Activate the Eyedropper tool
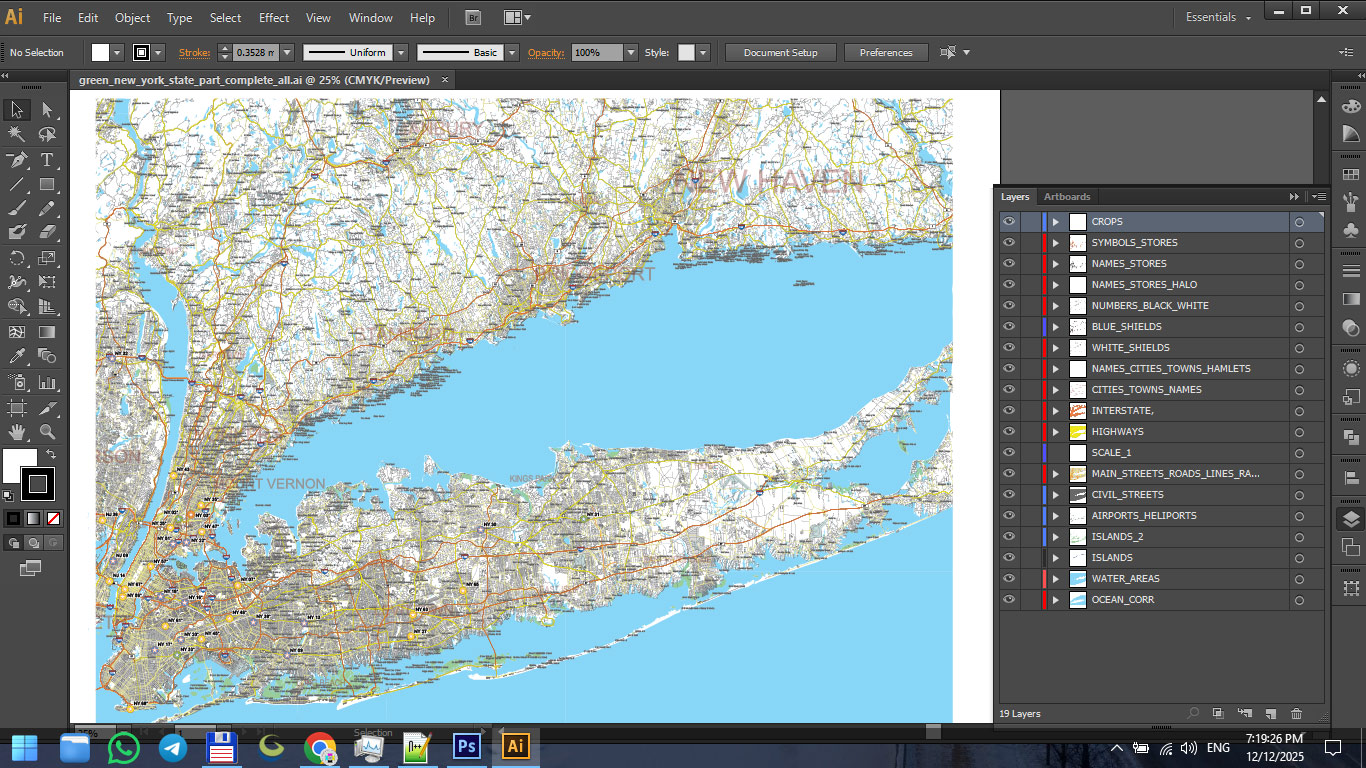Screen dimensions: 1366x768 click(17, 356)
